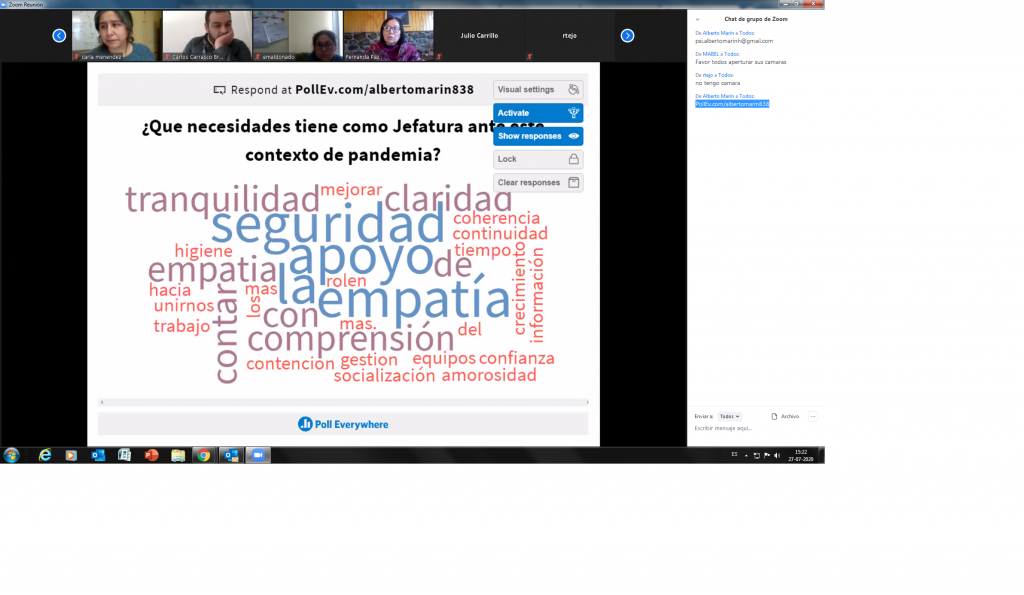Collapse the Zoom group chat chevron
The image size is (1024, 595).
tap(698, 19)
